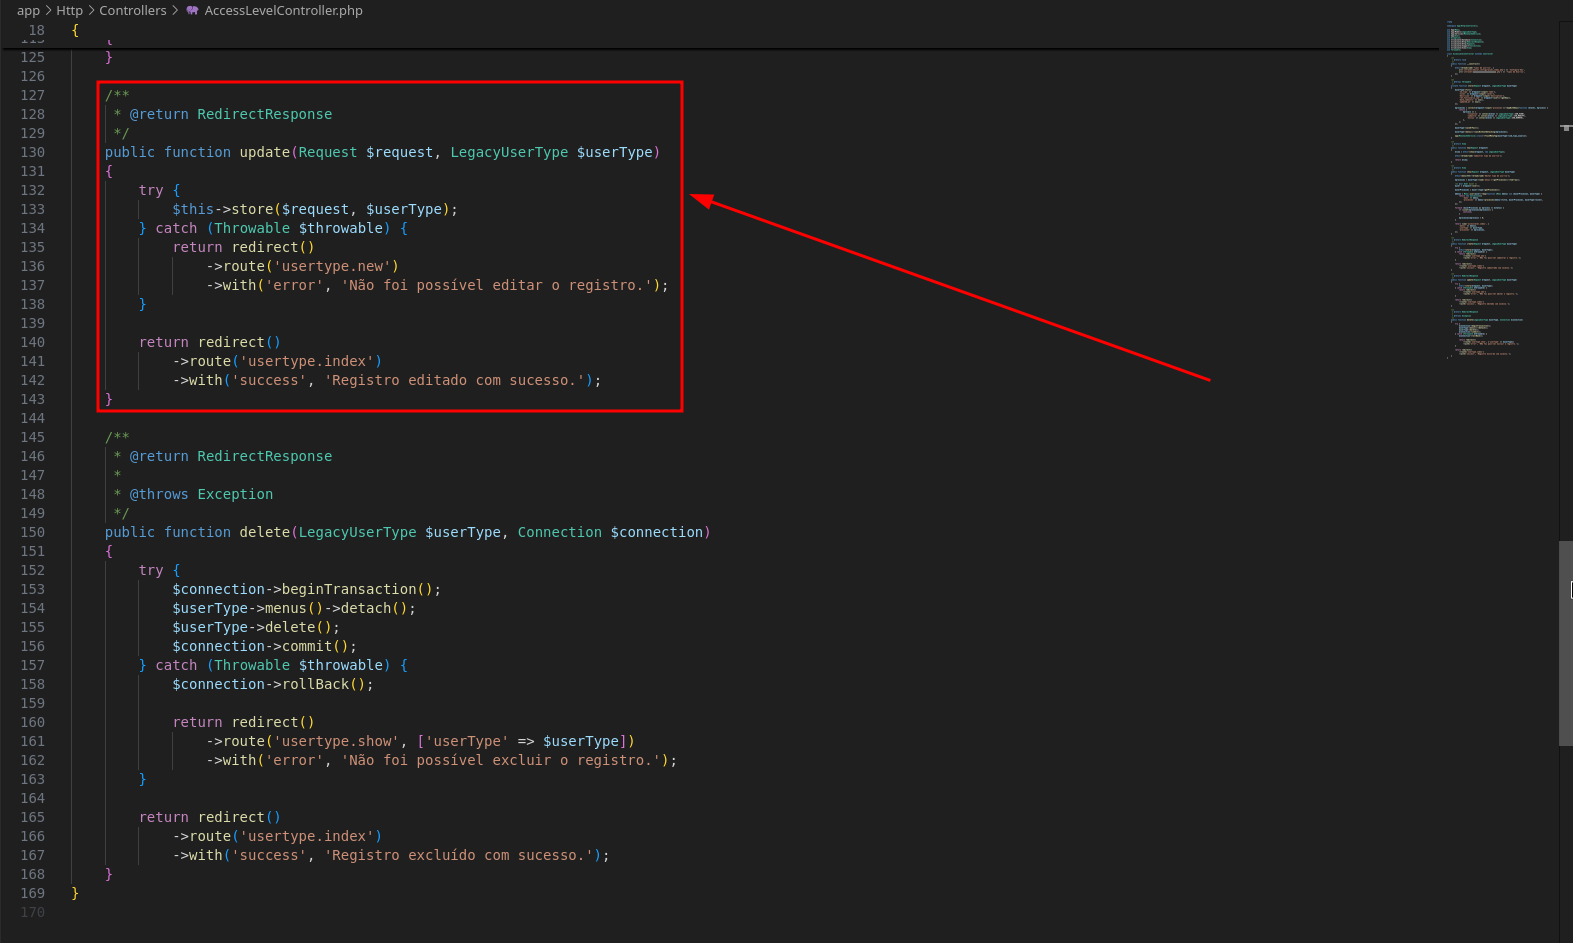This screenshot has width=1573, height=943.
Task: Open the 'app' breadcrumb segment
Action: 28,10
